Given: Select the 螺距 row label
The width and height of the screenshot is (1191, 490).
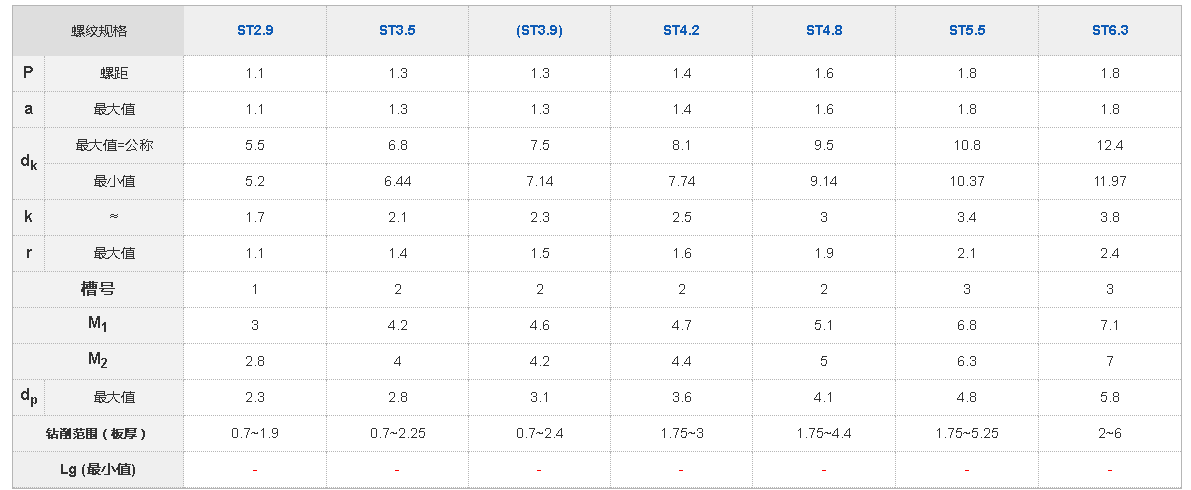Looking at the screenshot, I should coord(114,73).
